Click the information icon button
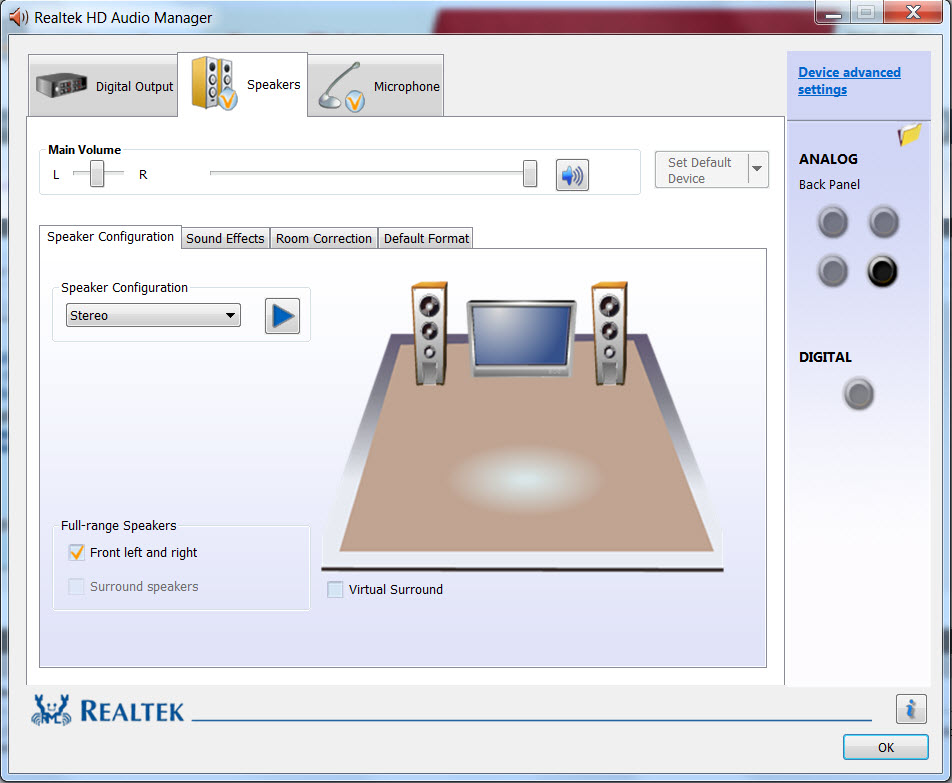The width and height of the screenshot is (952, 783). [x=911, y=709]
